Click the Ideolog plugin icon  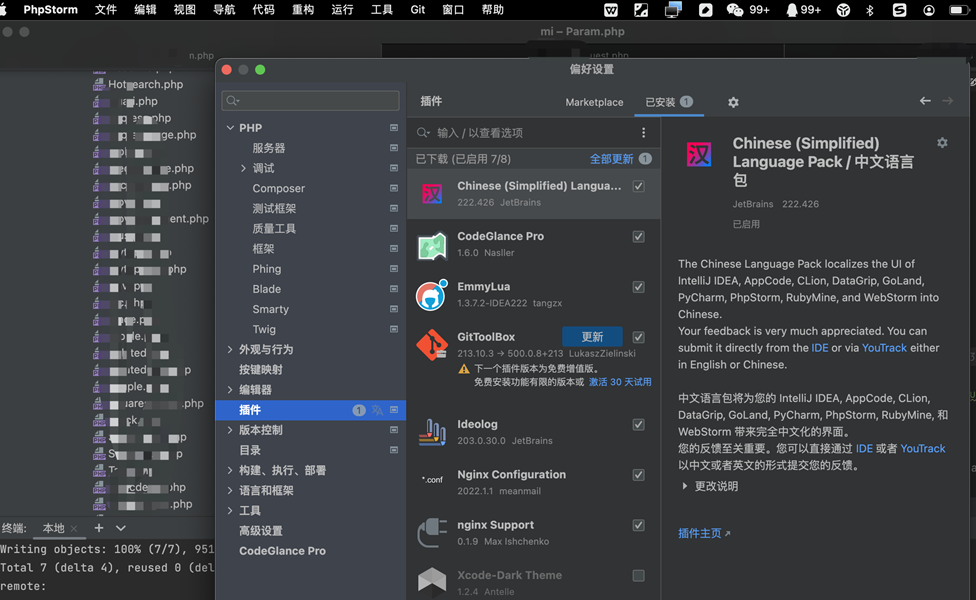point(432,433)
